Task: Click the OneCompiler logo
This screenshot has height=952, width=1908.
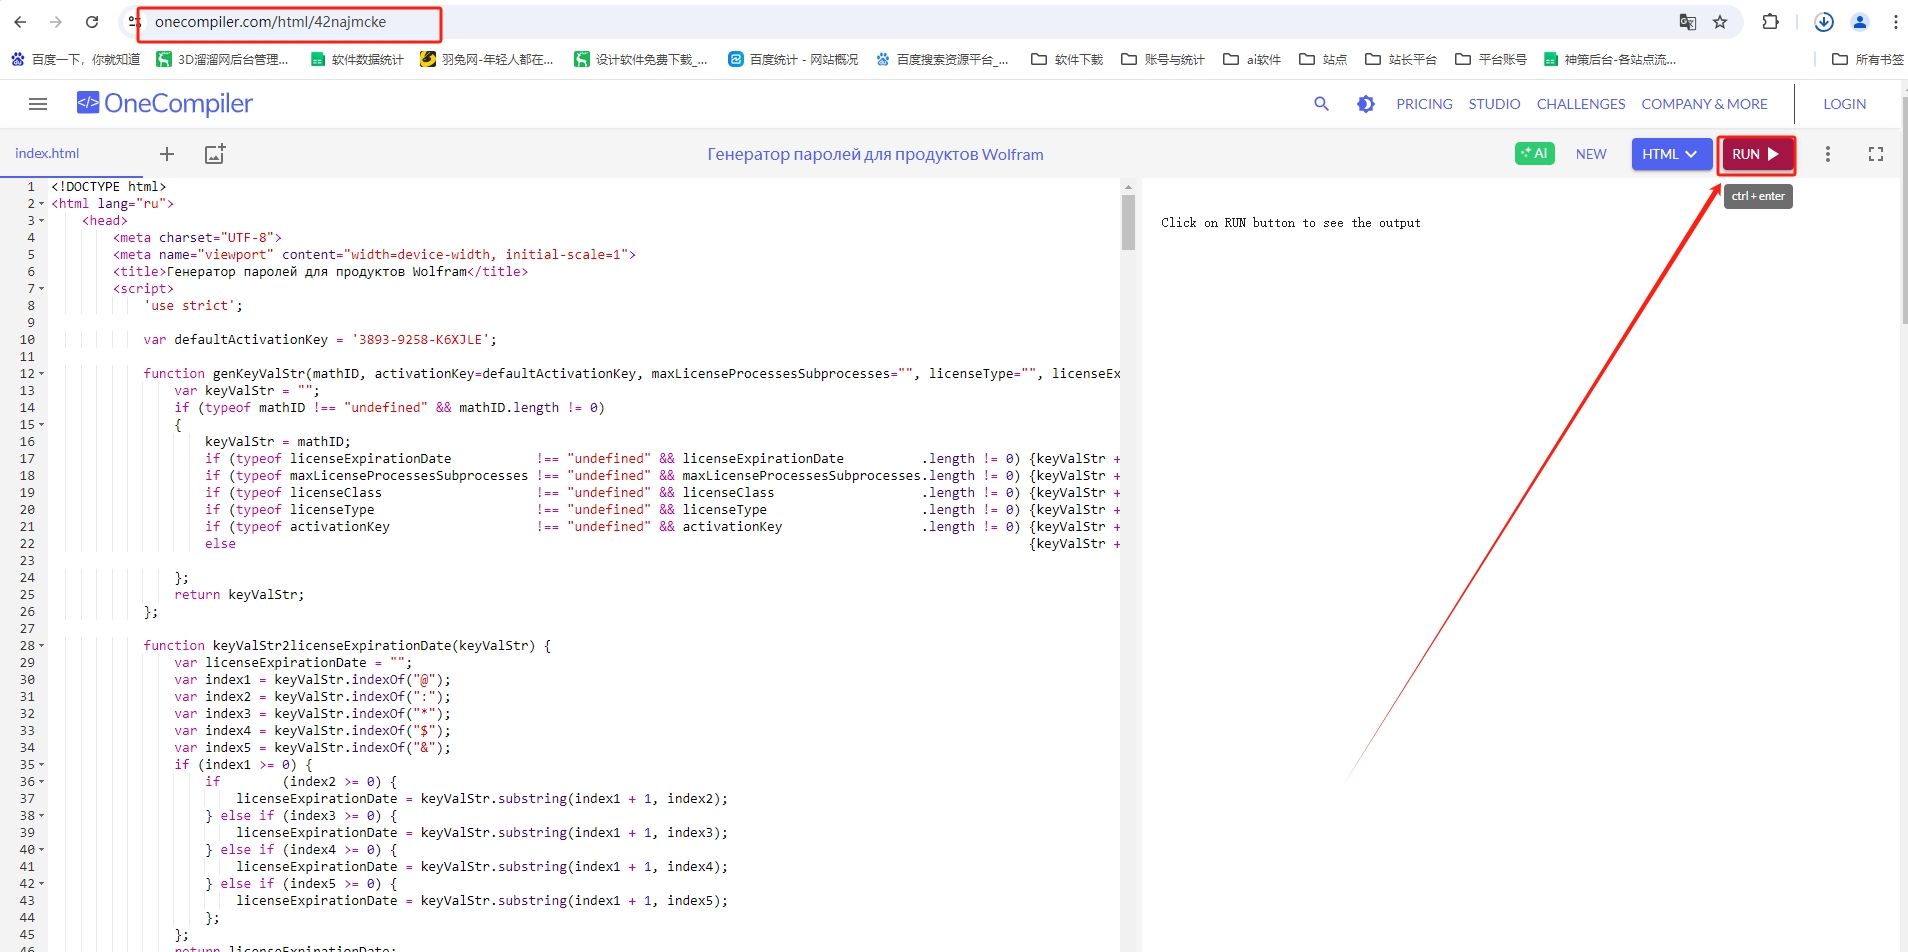Action: point(165,103)
